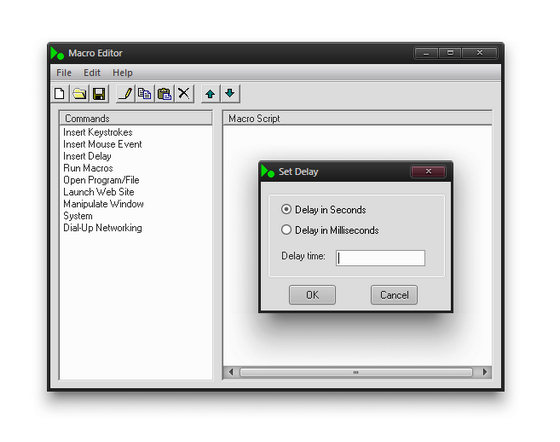Viewport: 560px width, 442px height.
Task: Cancel the Set Delay dialog
Action: (x=394, y=295)
